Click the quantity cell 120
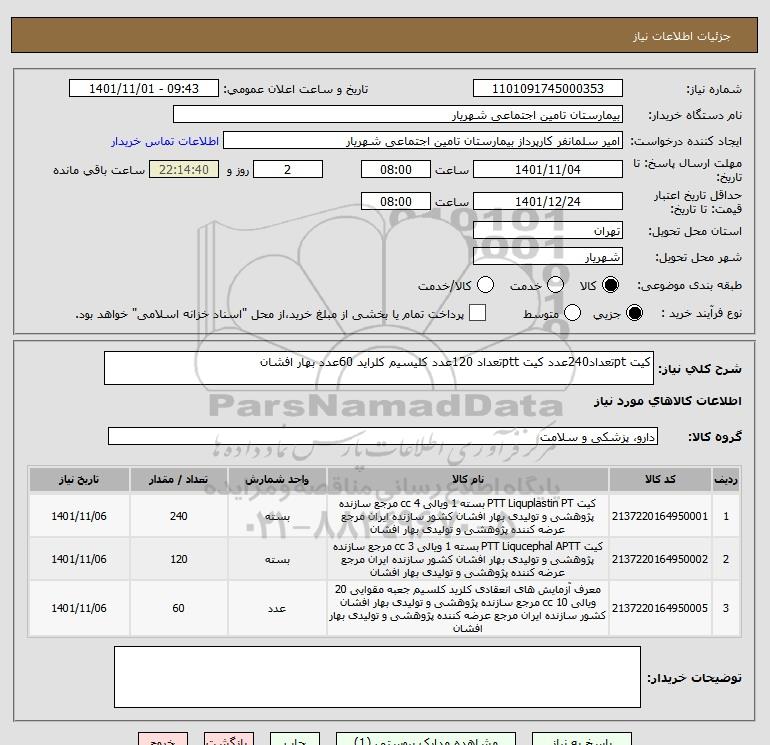This screenshot has width=770, height=745. [x=179, y=559]
